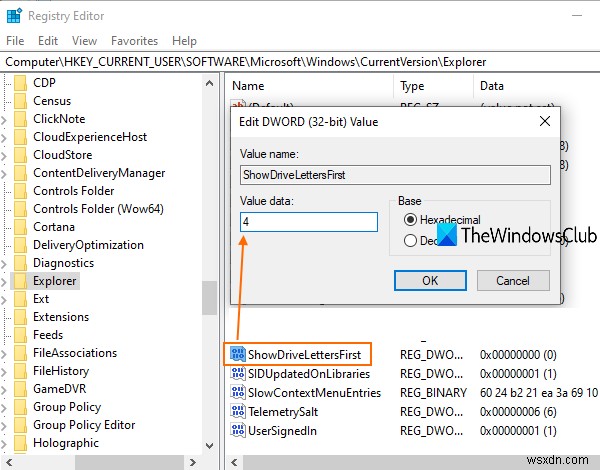Open the View menu
Viewport: 600px width, 470px height.
point(85,41)
